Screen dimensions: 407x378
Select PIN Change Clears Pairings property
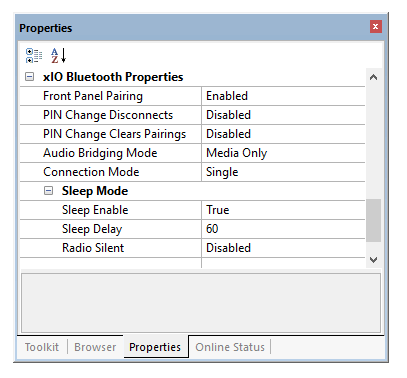111,134
